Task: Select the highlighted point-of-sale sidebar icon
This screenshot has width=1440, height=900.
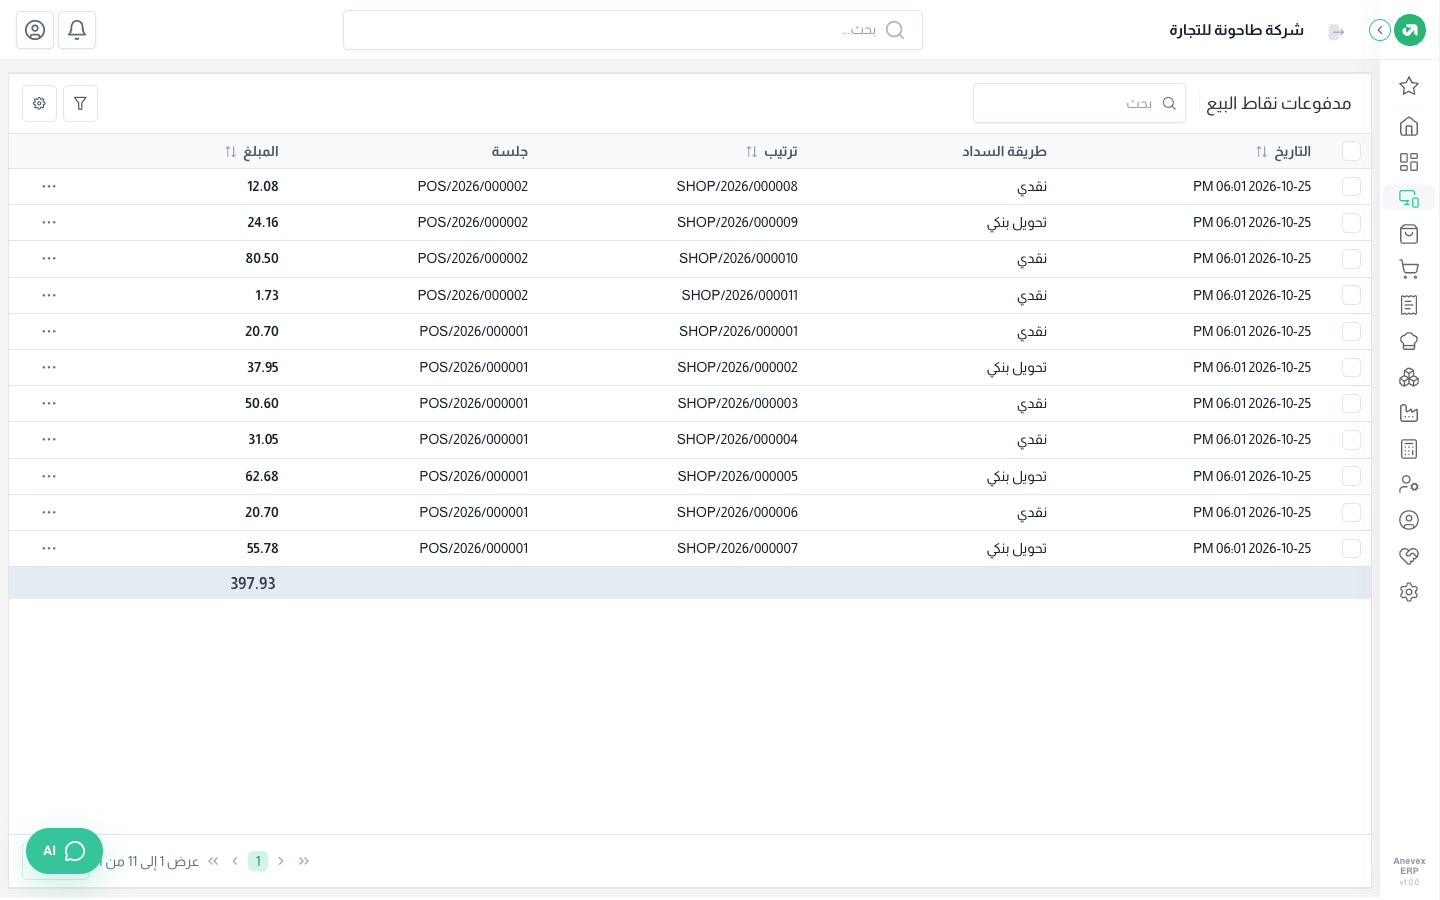Action: (x=1409, y=198)
